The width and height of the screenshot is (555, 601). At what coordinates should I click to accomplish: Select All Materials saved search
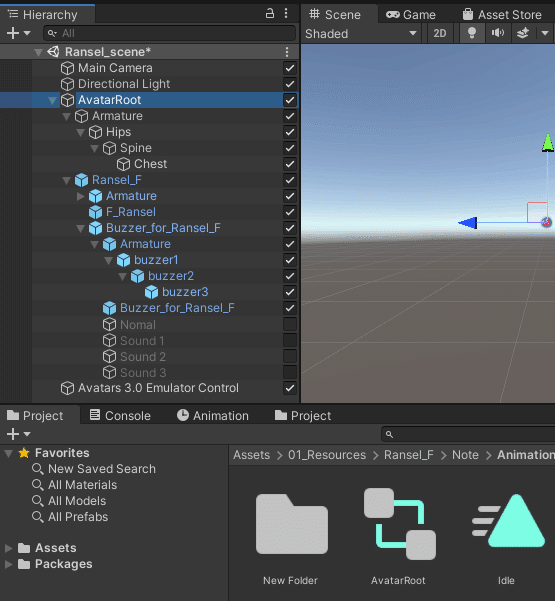(x=82, y=485)
